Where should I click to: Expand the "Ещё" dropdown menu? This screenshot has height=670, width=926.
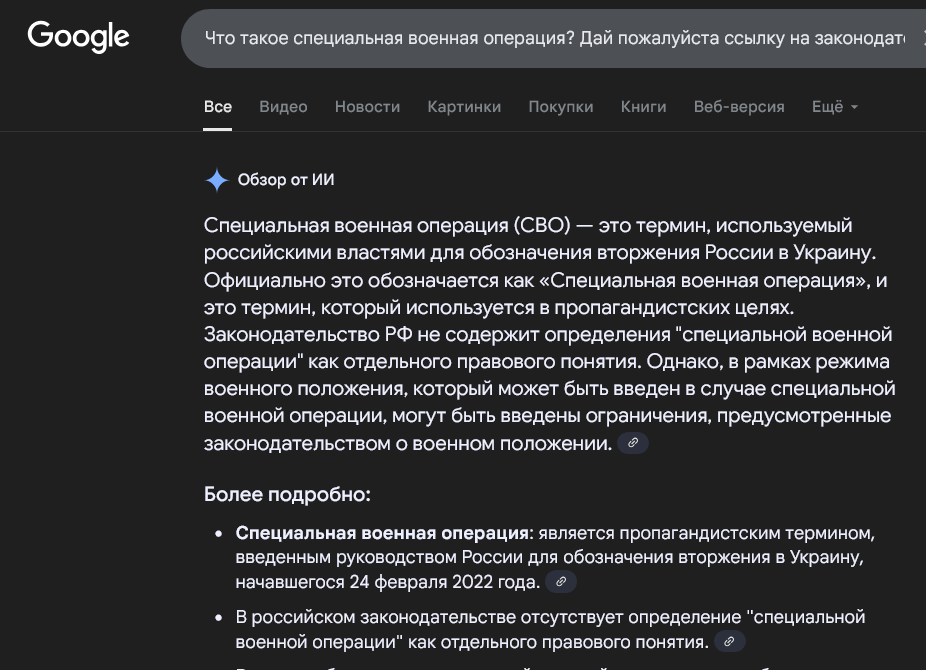click(x=834, y=106)
